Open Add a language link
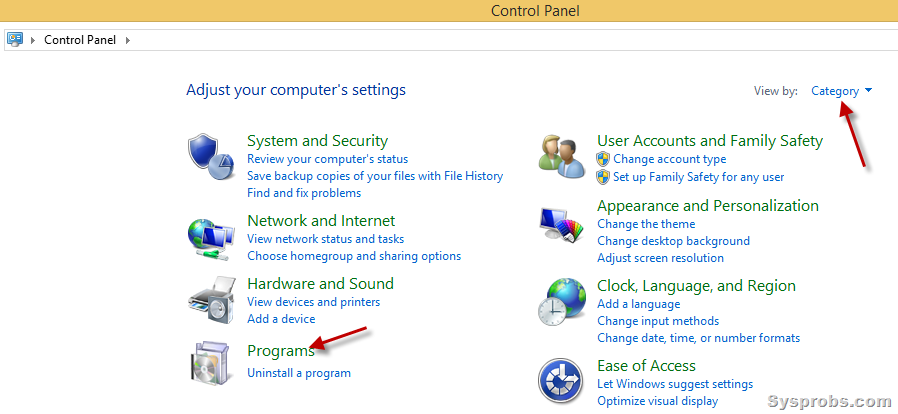 639,304
